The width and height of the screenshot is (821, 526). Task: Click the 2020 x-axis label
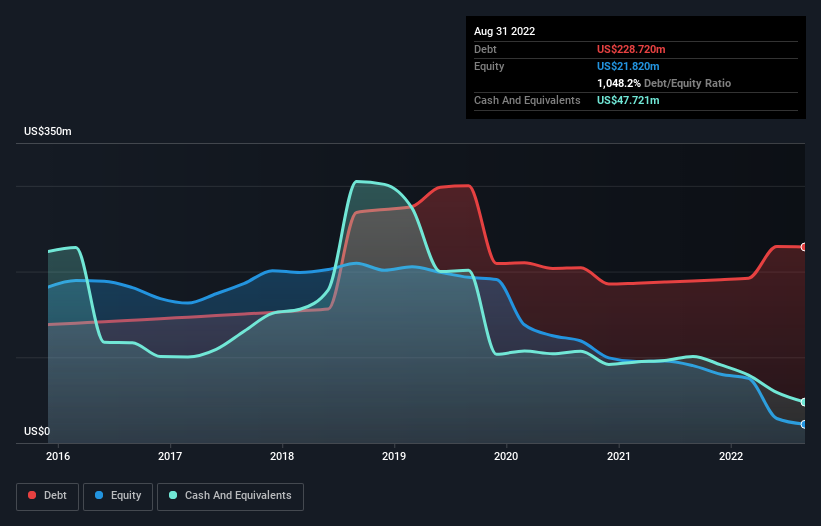click(x=506, y=456)
